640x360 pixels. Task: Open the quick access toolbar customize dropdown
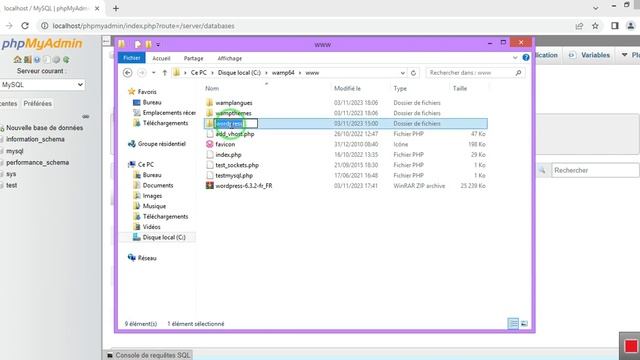[158, 44]
